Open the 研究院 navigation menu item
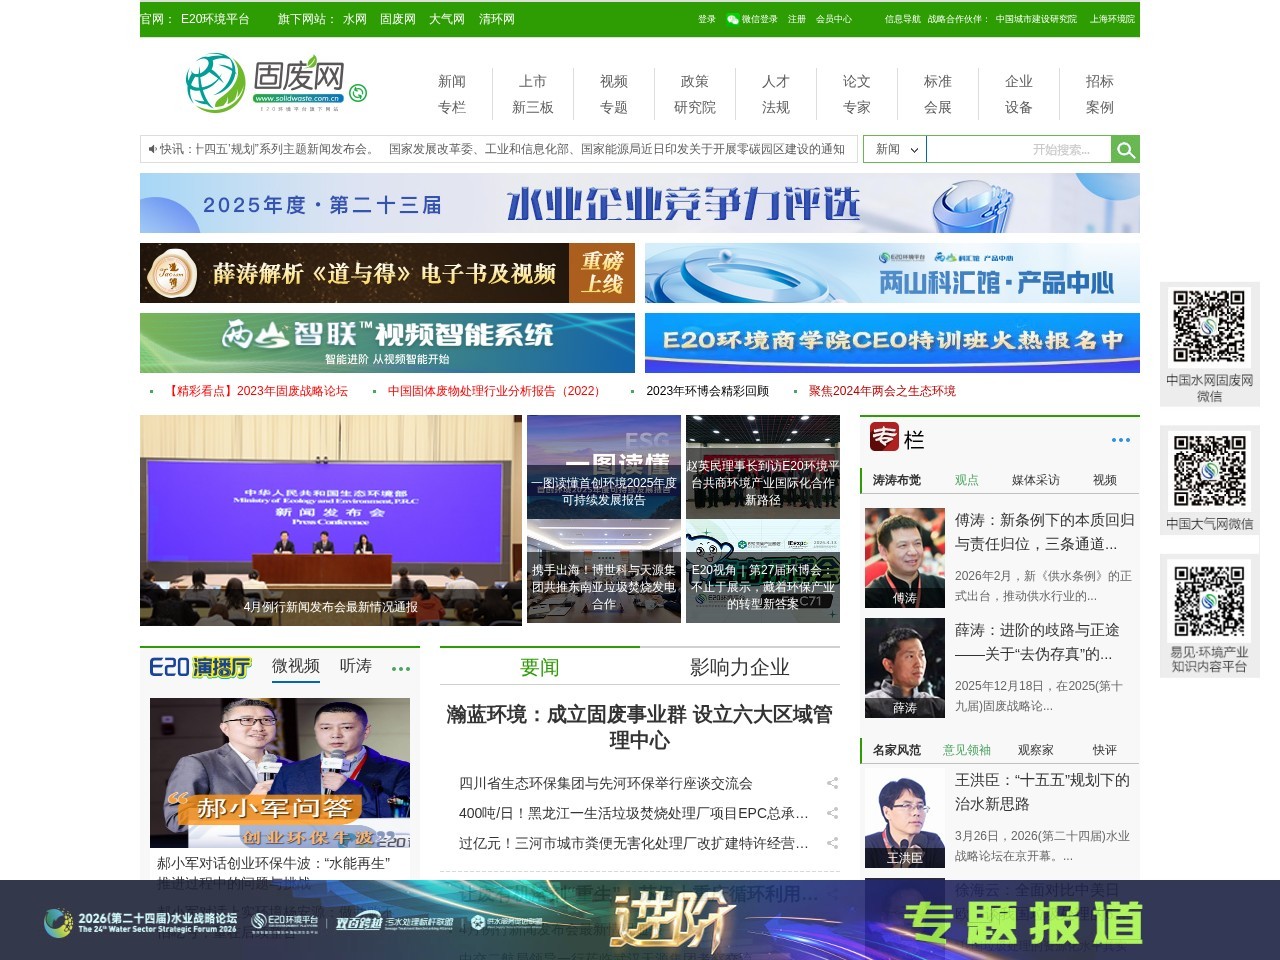 point(695,107)
